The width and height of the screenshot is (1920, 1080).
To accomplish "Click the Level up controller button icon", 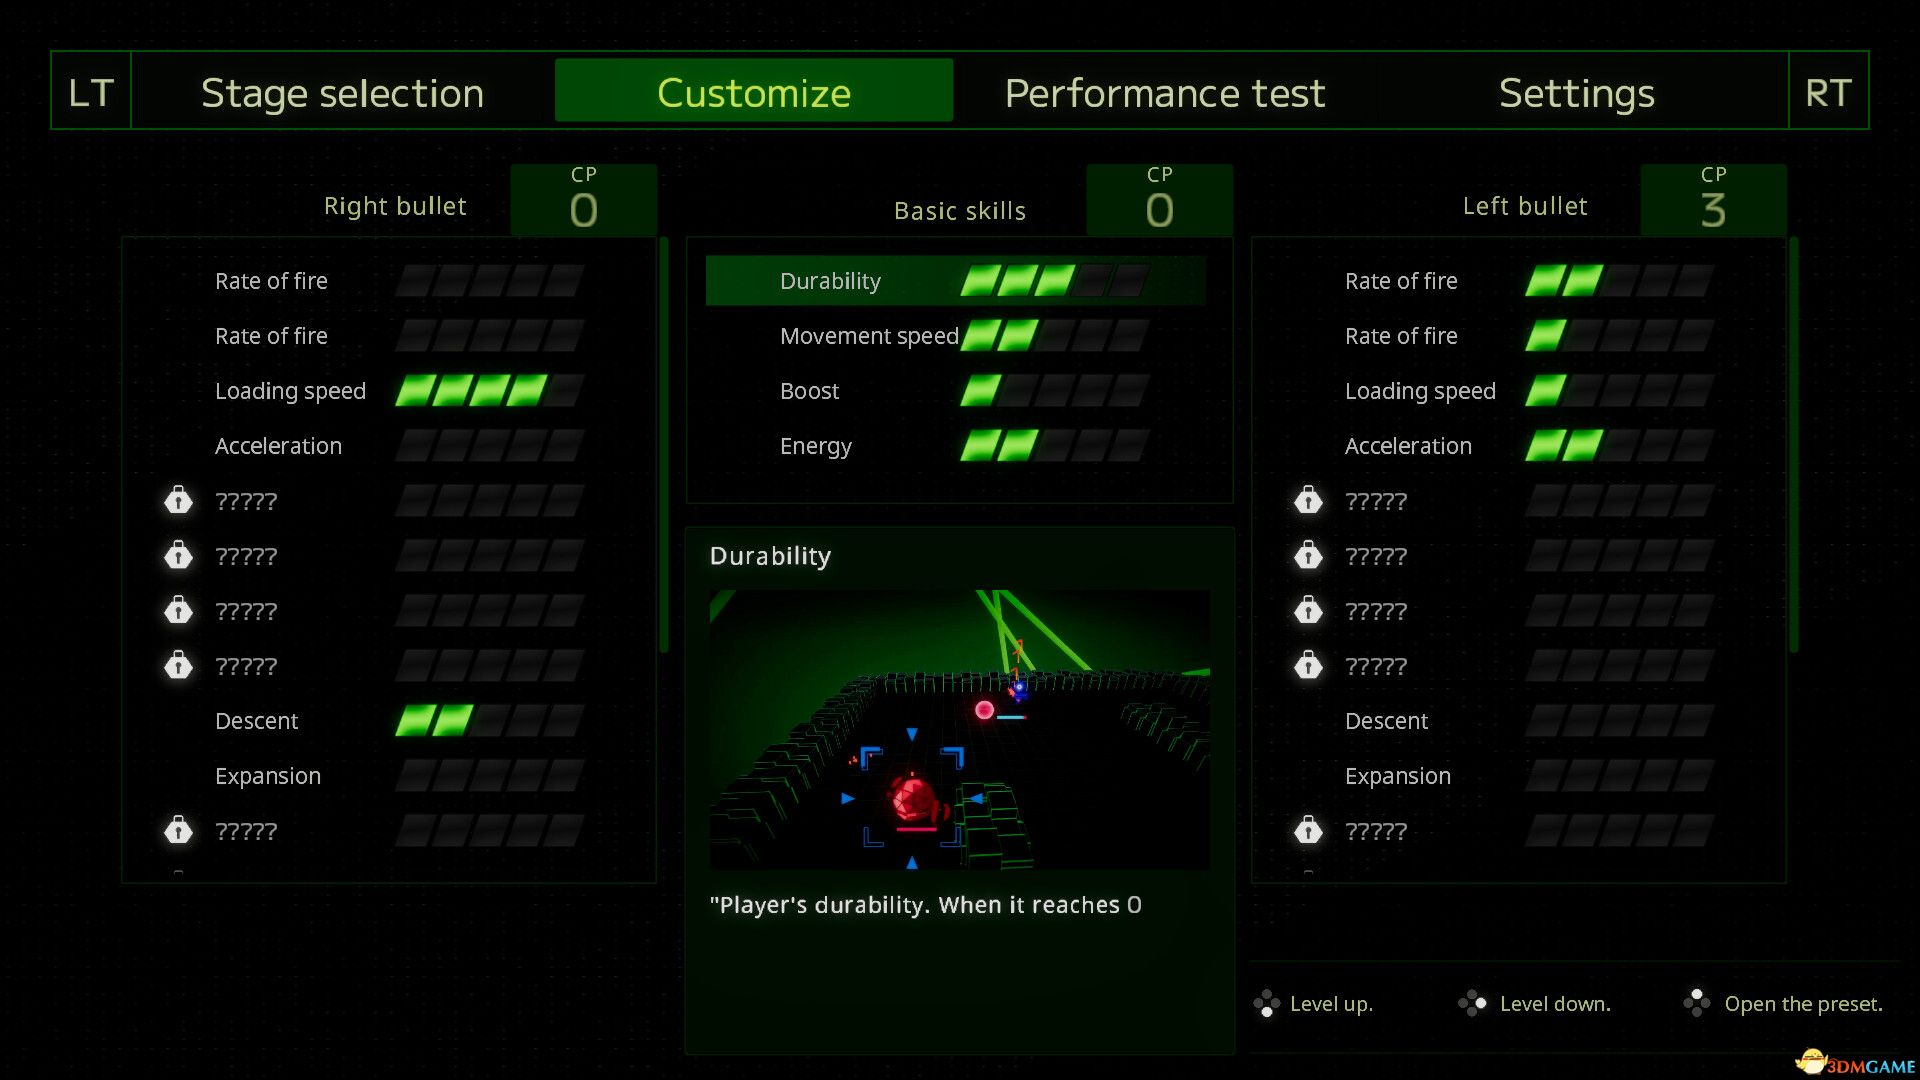I will 1266,1003.
